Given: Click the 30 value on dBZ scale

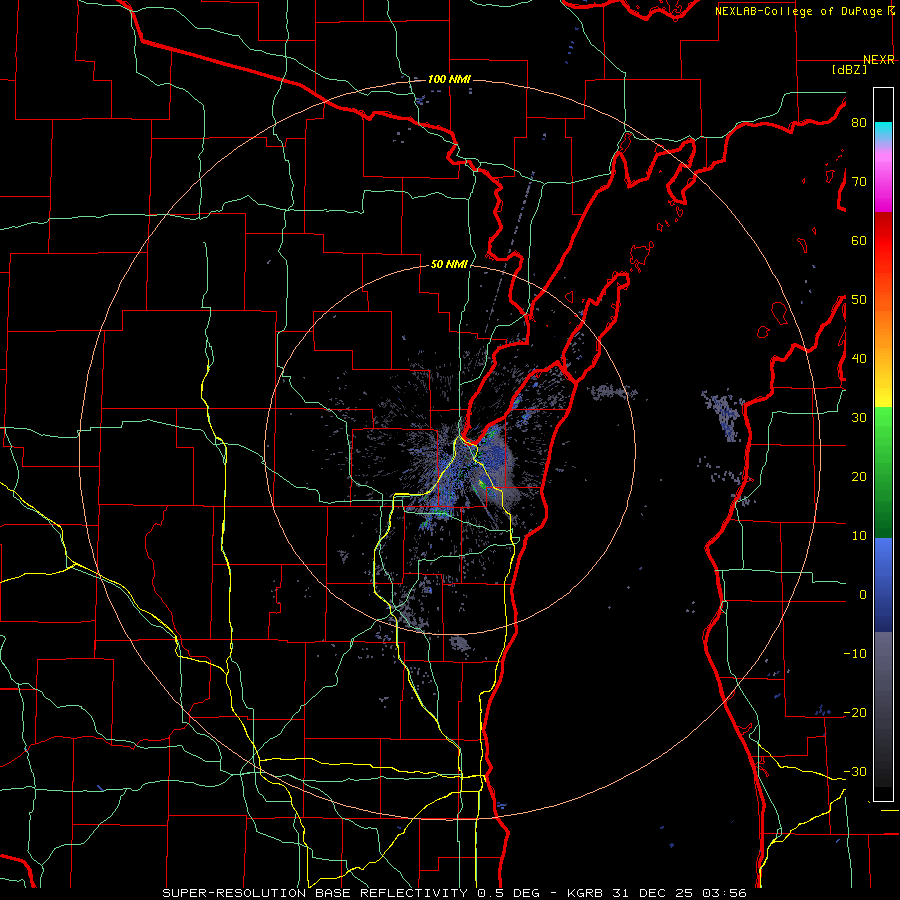Looking at the screenshot, I should pos(859,418).
